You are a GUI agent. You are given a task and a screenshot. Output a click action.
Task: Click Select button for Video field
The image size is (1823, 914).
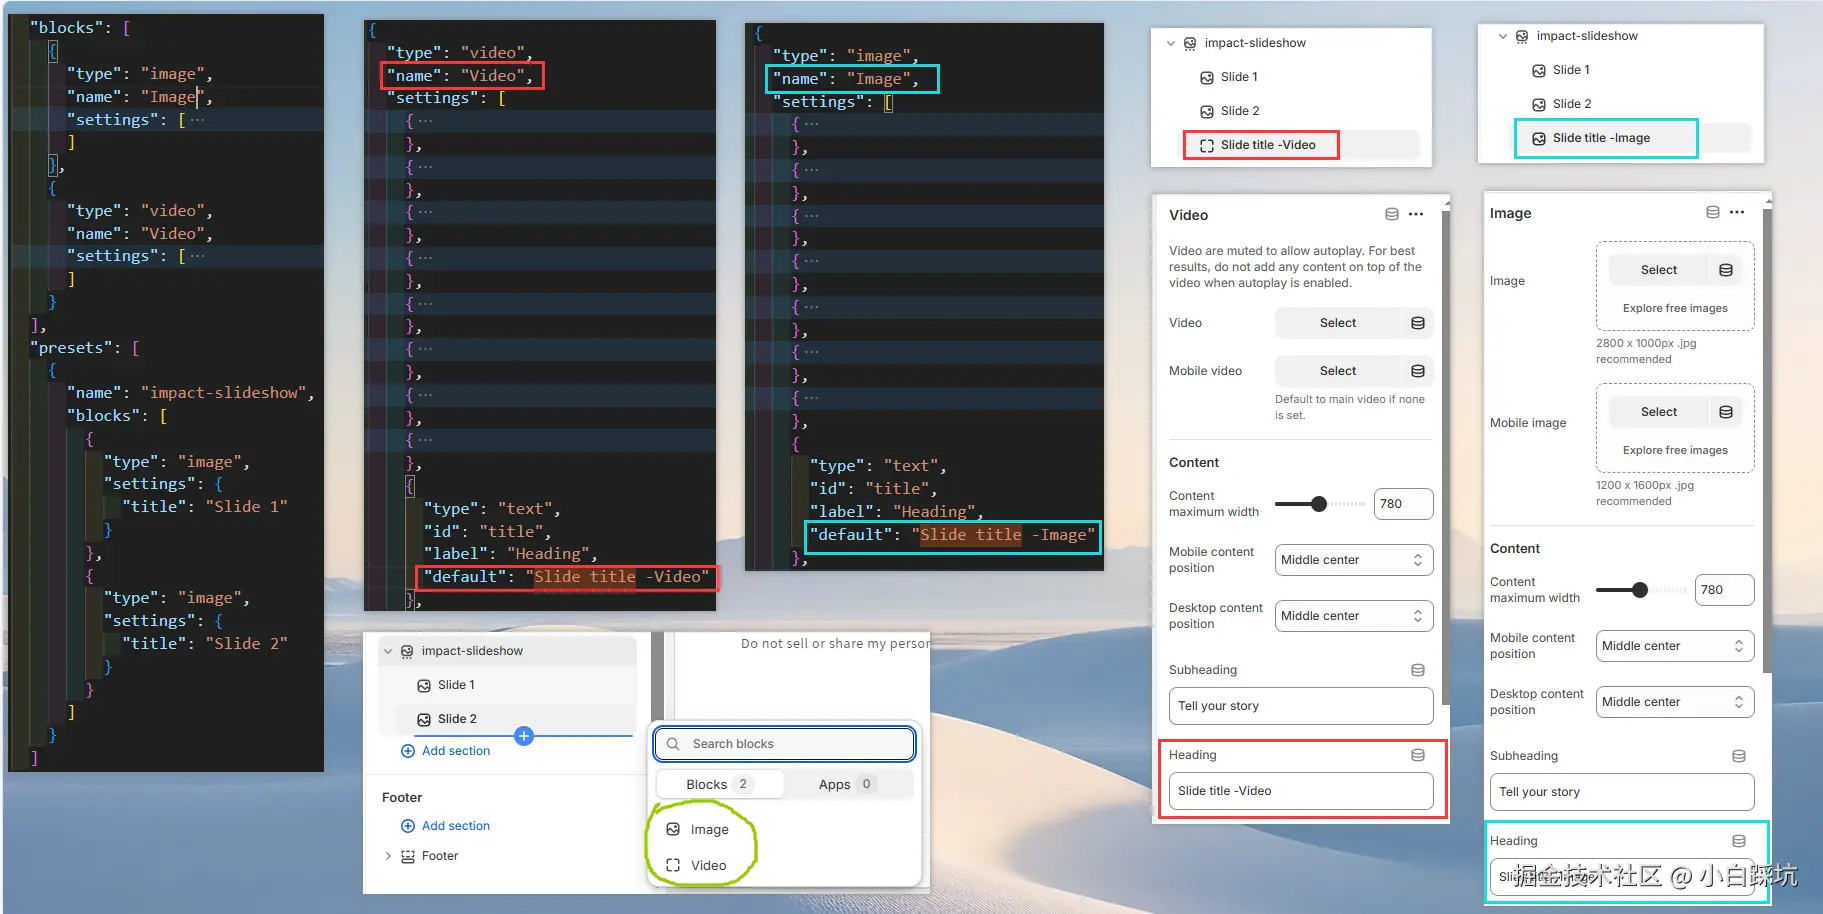[x=1338, y=323]
